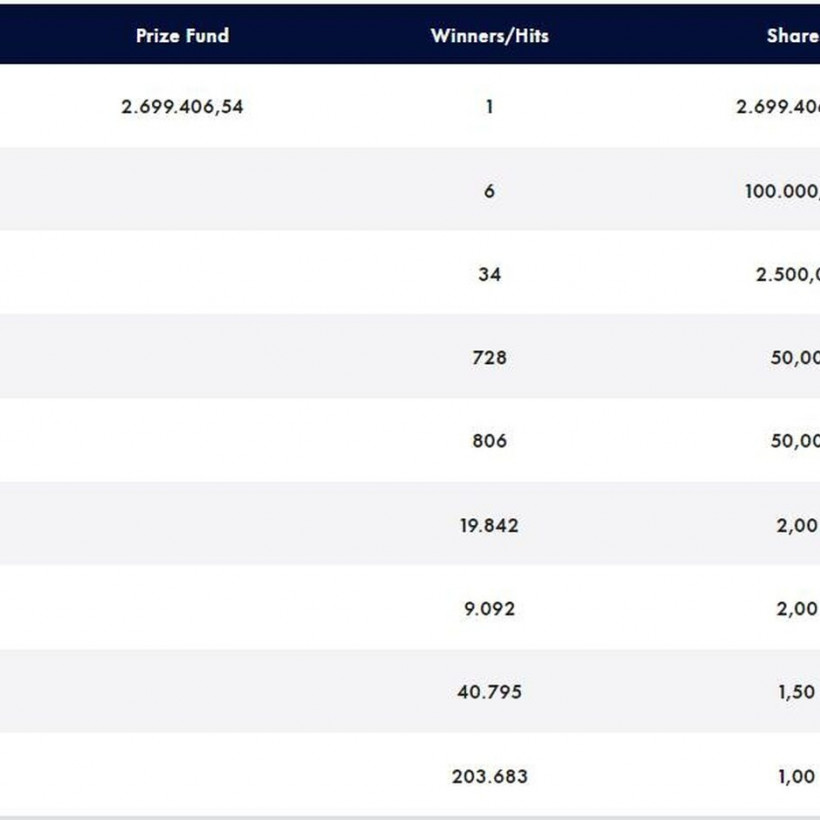Click the 2.500 share value
This screenshot has width=820, height=820.
(x=787, y=274)
